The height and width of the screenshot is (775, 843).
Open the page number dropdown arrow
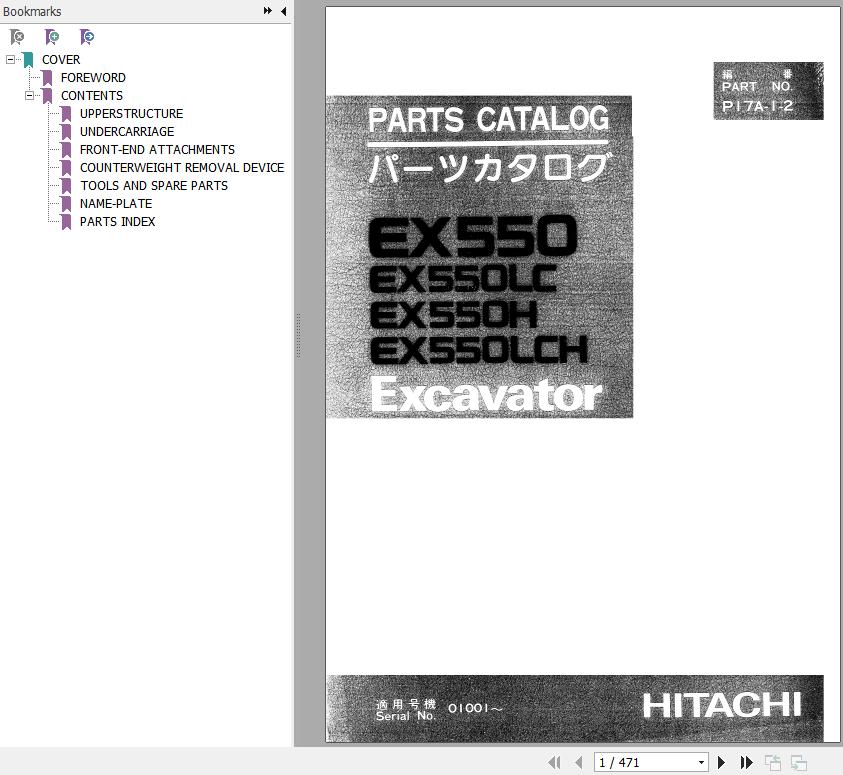pyautogui.click(x=701, y=762)
